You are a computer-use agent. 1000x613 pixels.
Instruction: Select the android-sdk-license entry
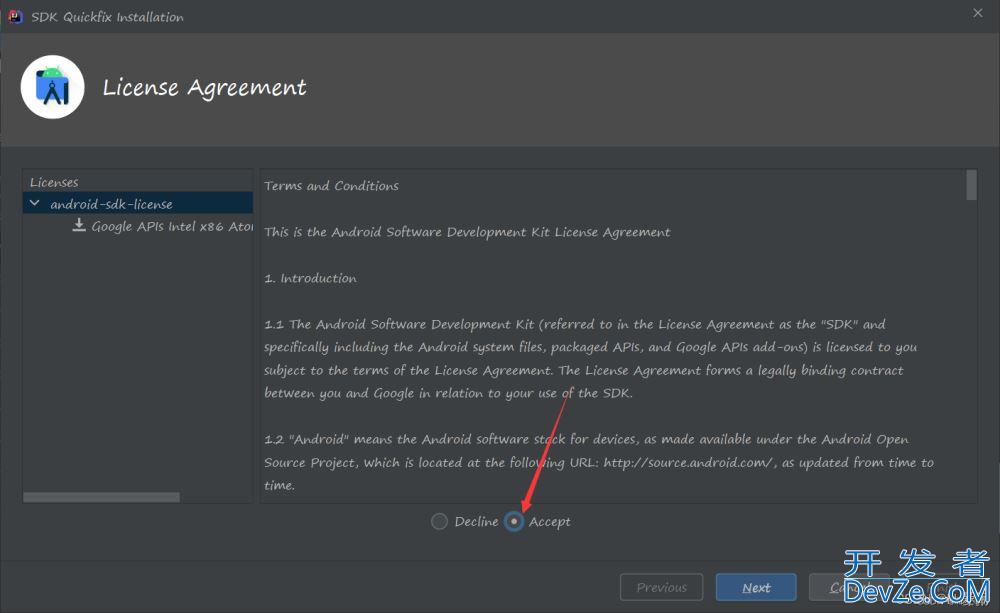(138, 203)
